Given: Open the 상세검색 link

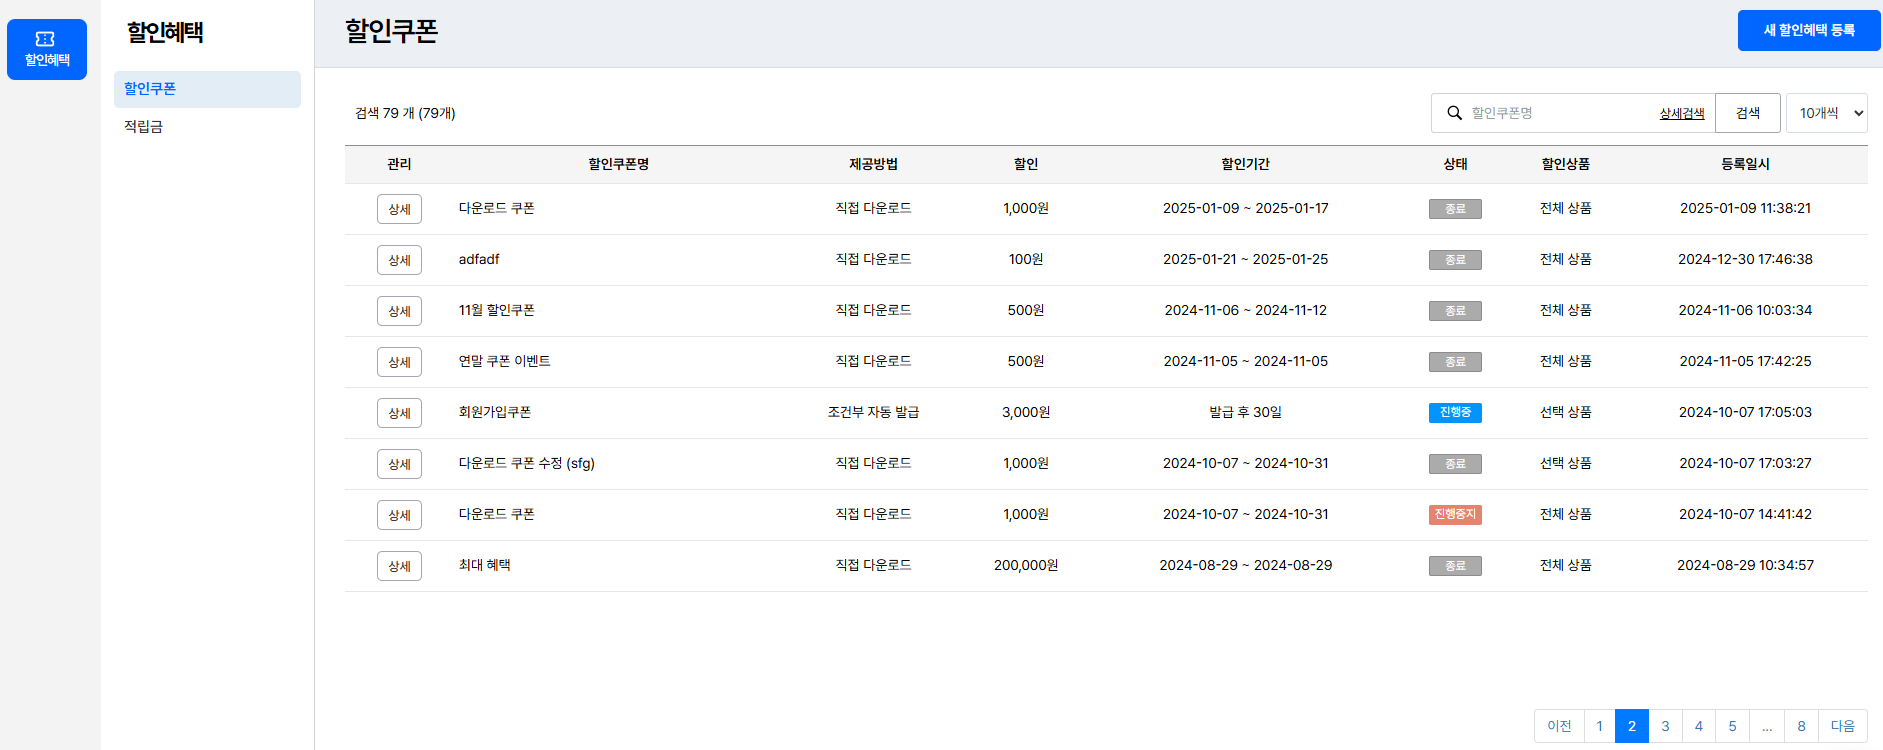Looking at the screenshot, I should [x=1681, y=114].
